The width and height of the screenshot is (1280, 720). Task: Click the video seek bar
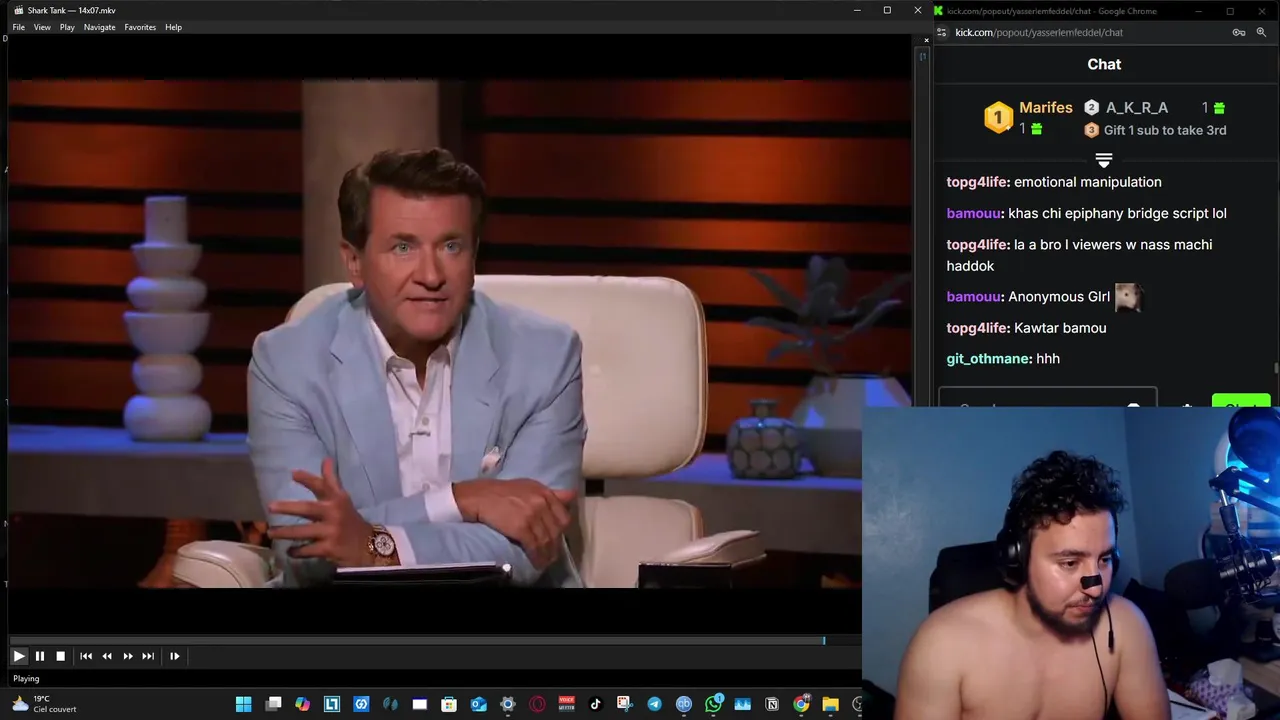(435, 640)
